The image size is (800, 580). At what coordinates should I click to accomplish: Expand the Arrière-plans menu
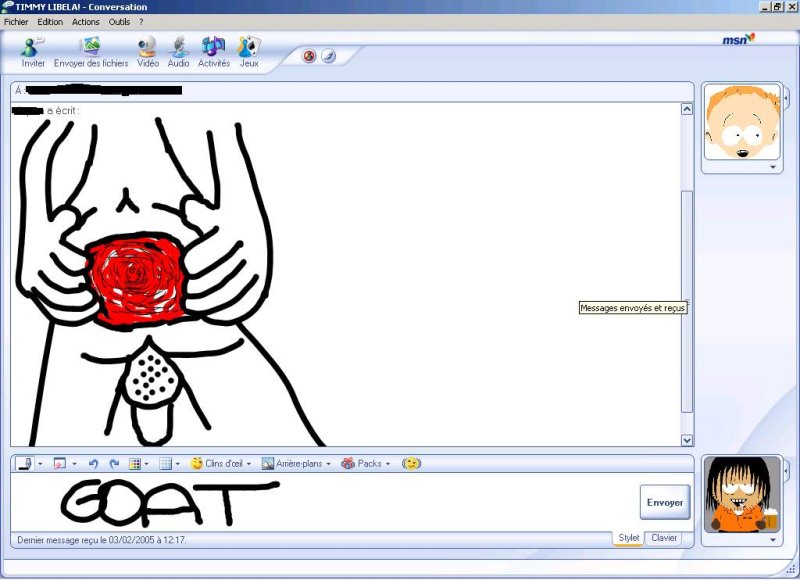295,463
